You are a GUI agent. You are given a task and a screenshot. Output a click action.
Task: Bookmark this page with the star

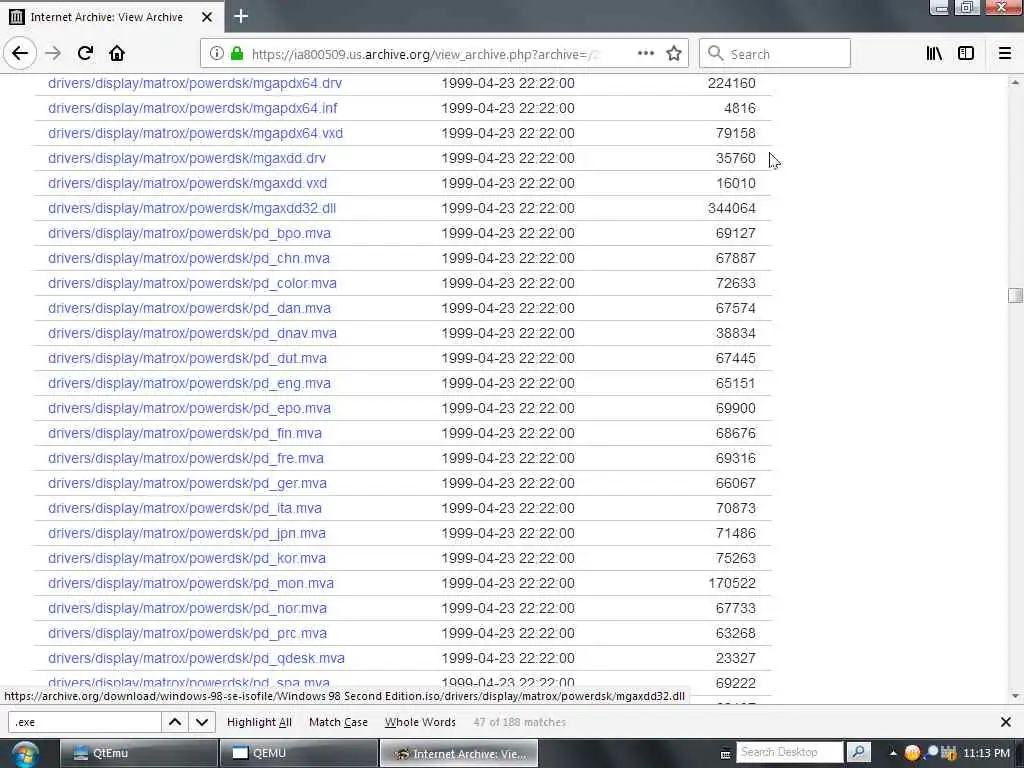674,54
